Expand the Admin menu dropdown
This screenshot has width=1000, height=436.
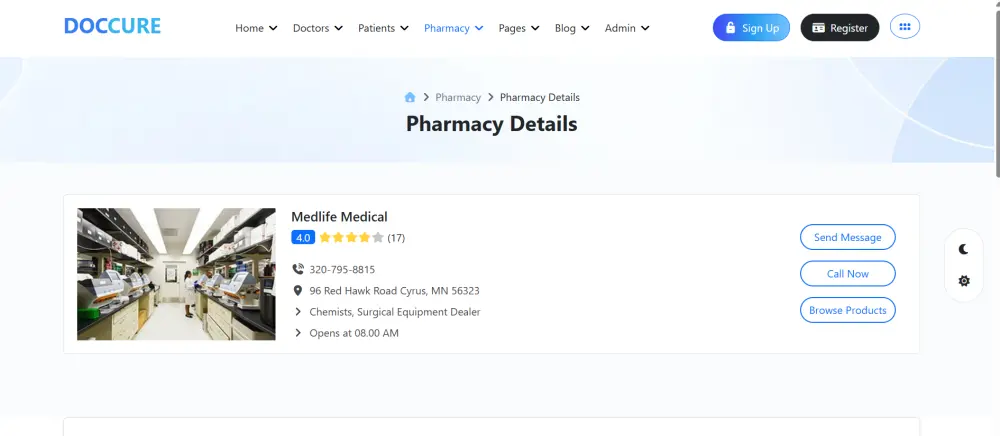[x=627, y=28]
